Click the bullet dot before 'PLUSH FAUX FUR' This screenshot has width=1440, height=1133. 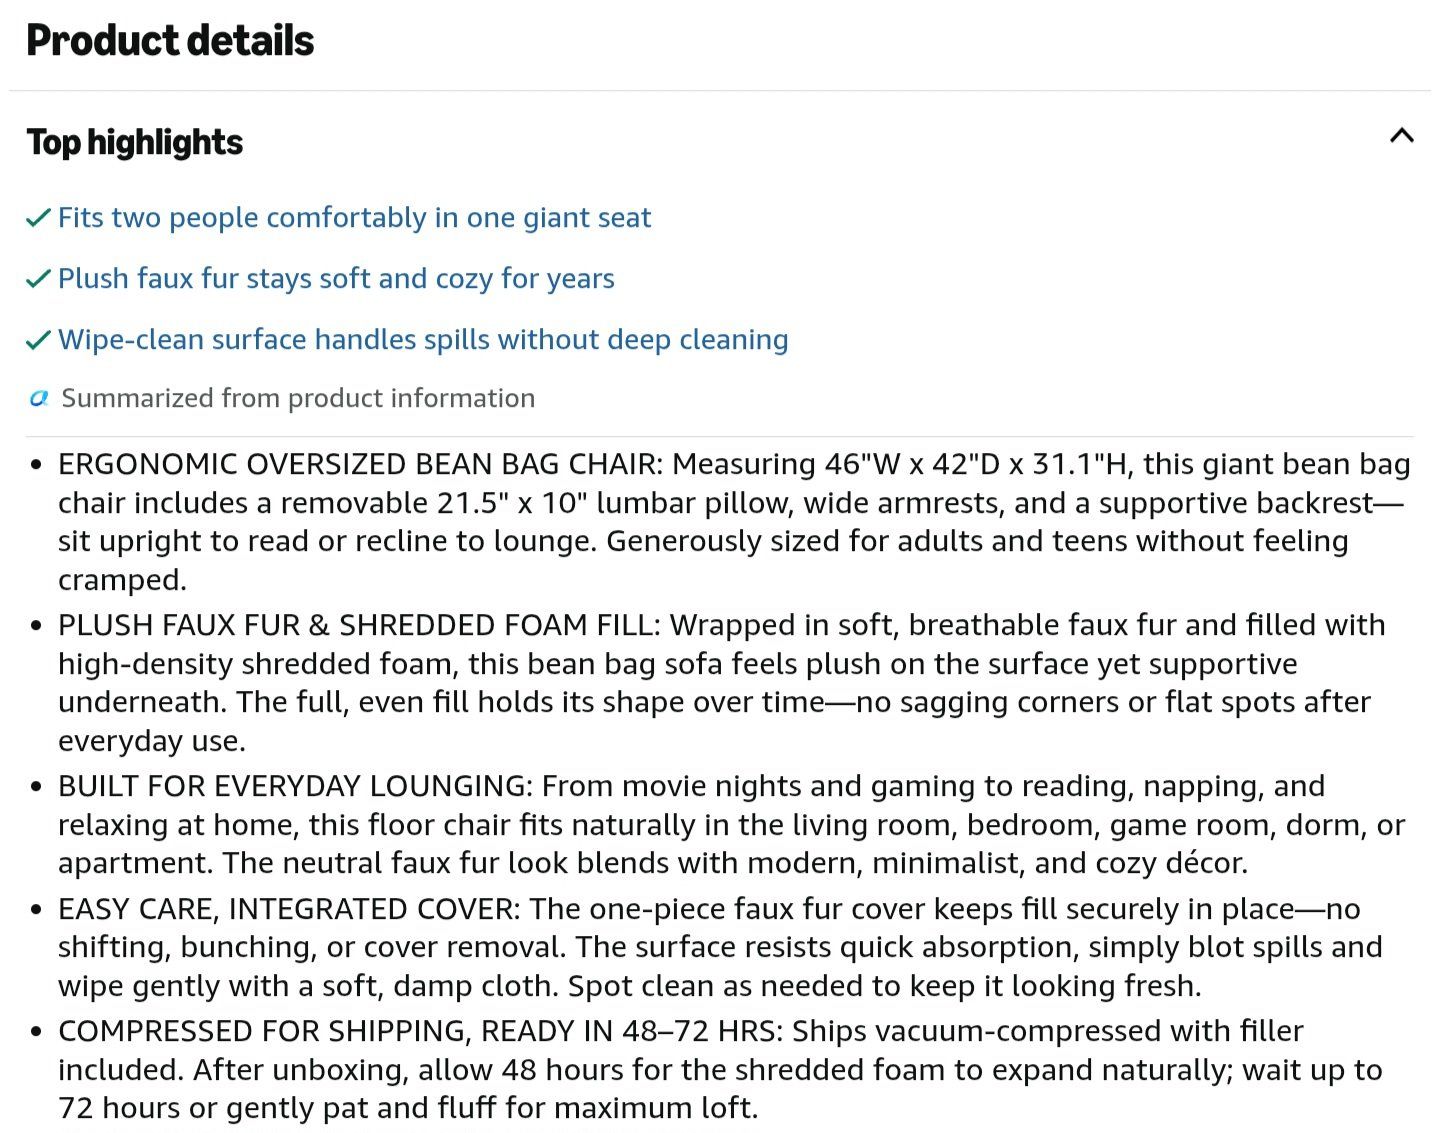(x=36, y=626)
